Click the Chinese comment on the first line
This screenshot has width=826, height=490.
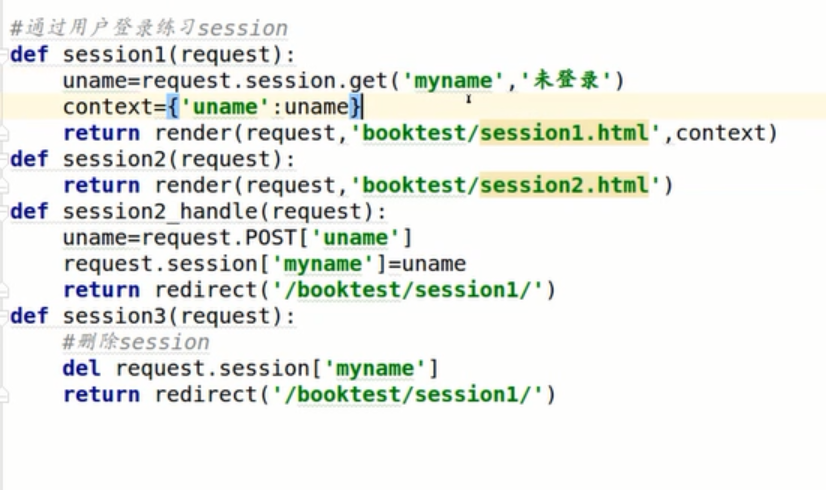148,28
